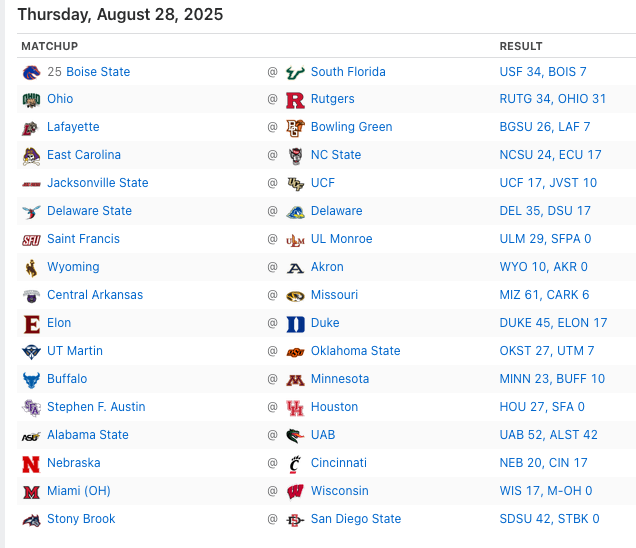The width and height of the screenshot is (636, 548).
Task: Go to the East Carolina team link
Action: tap(84, 155)
